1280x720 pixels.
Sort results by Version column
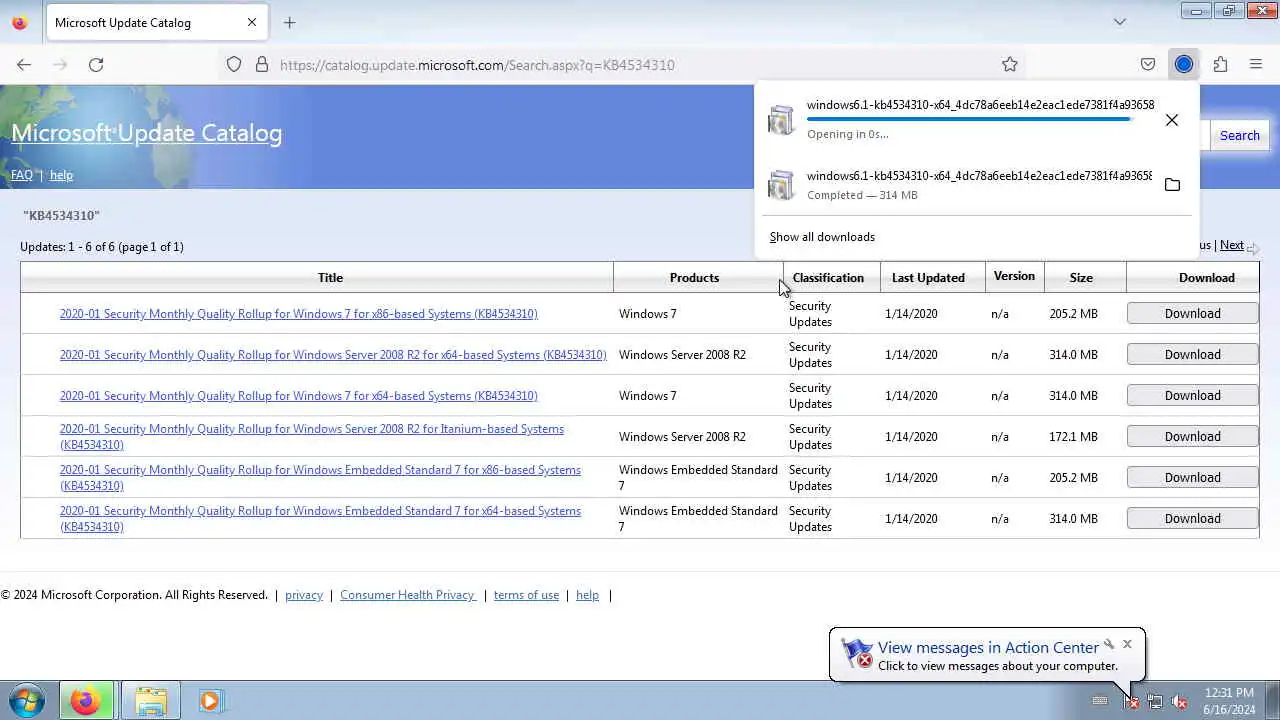(x=1014, y=276)
